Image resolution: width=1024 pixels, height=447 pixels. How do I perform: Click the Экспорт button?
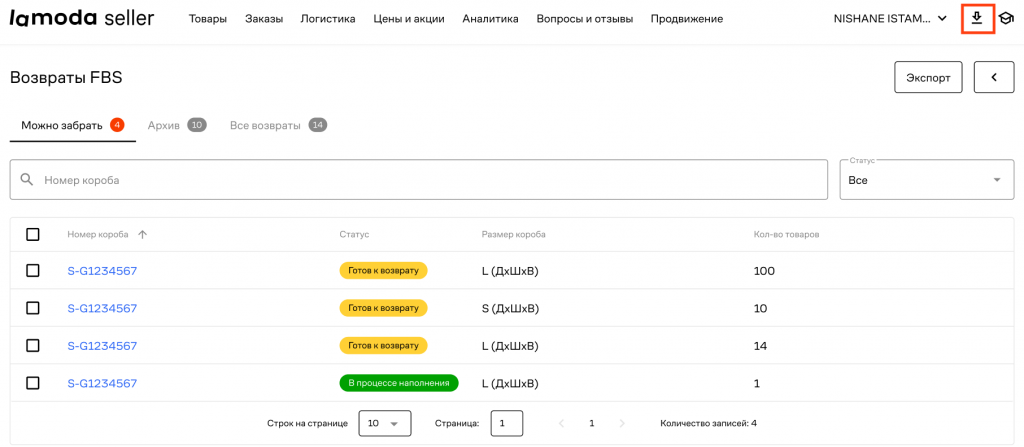tap(927, 77)
